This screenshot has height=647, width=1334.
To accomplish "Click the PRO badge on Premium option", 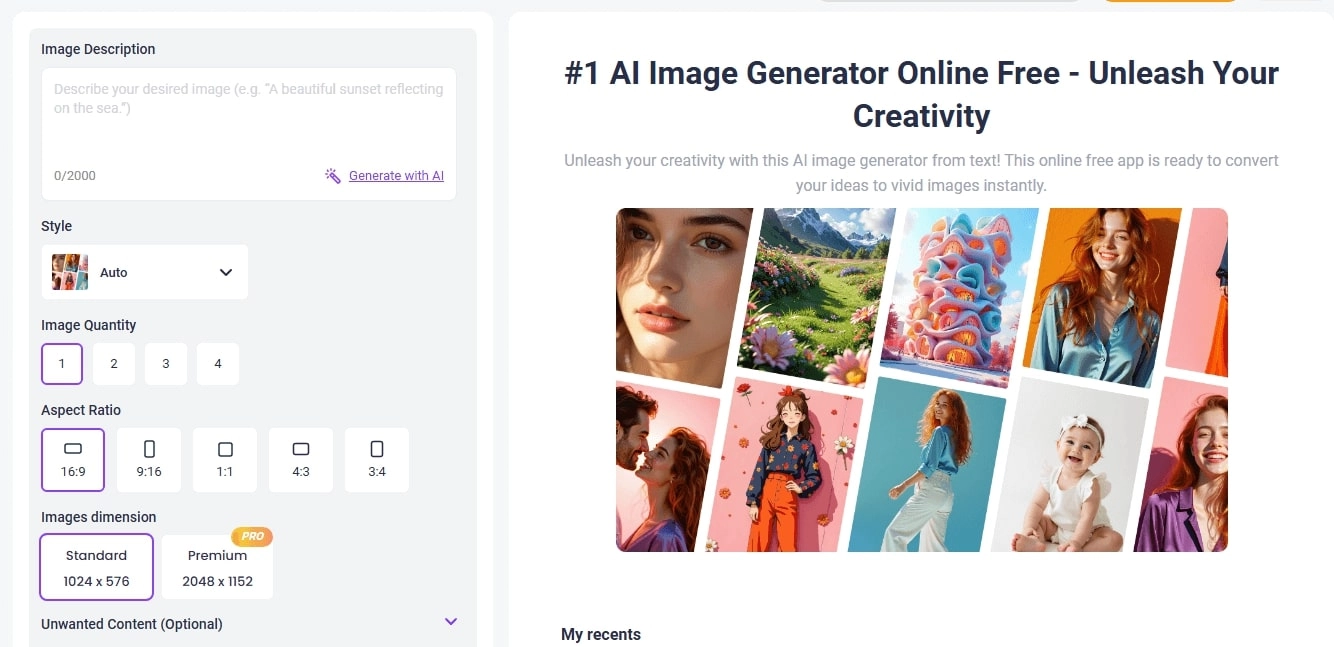I will (252, 536).
